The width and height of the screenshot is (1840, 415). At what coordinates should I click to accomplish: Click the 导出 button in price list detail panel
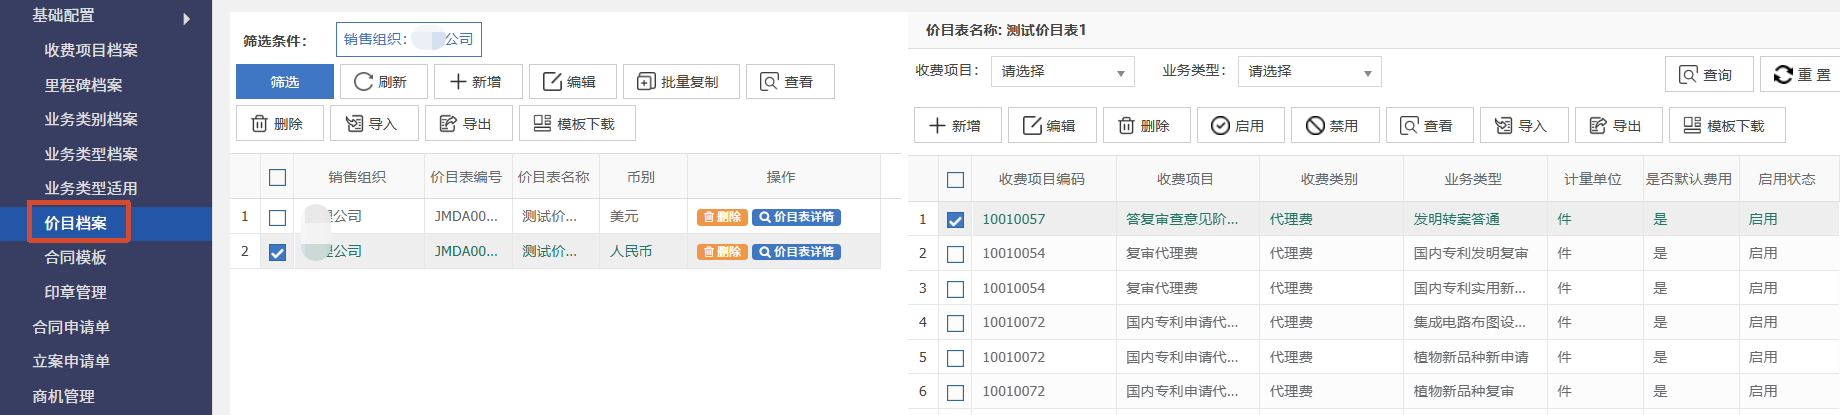(x=1618, y=126)
